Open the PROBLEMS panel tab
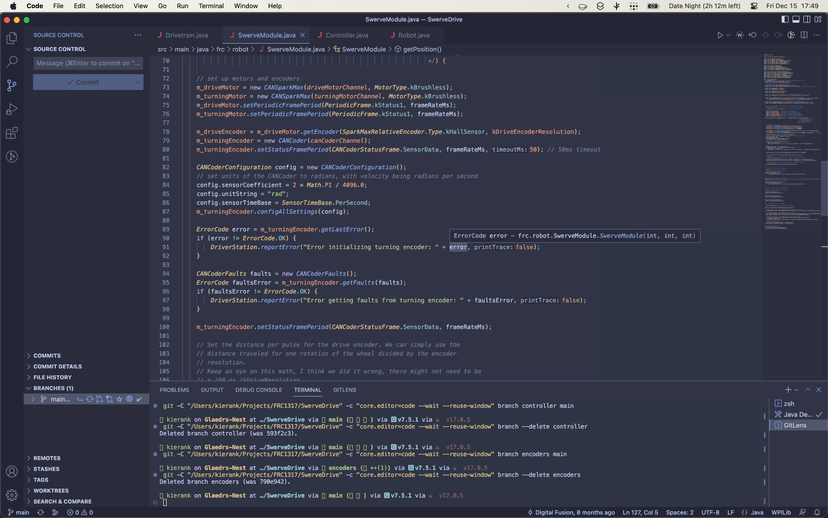 [x=174, y=390]
